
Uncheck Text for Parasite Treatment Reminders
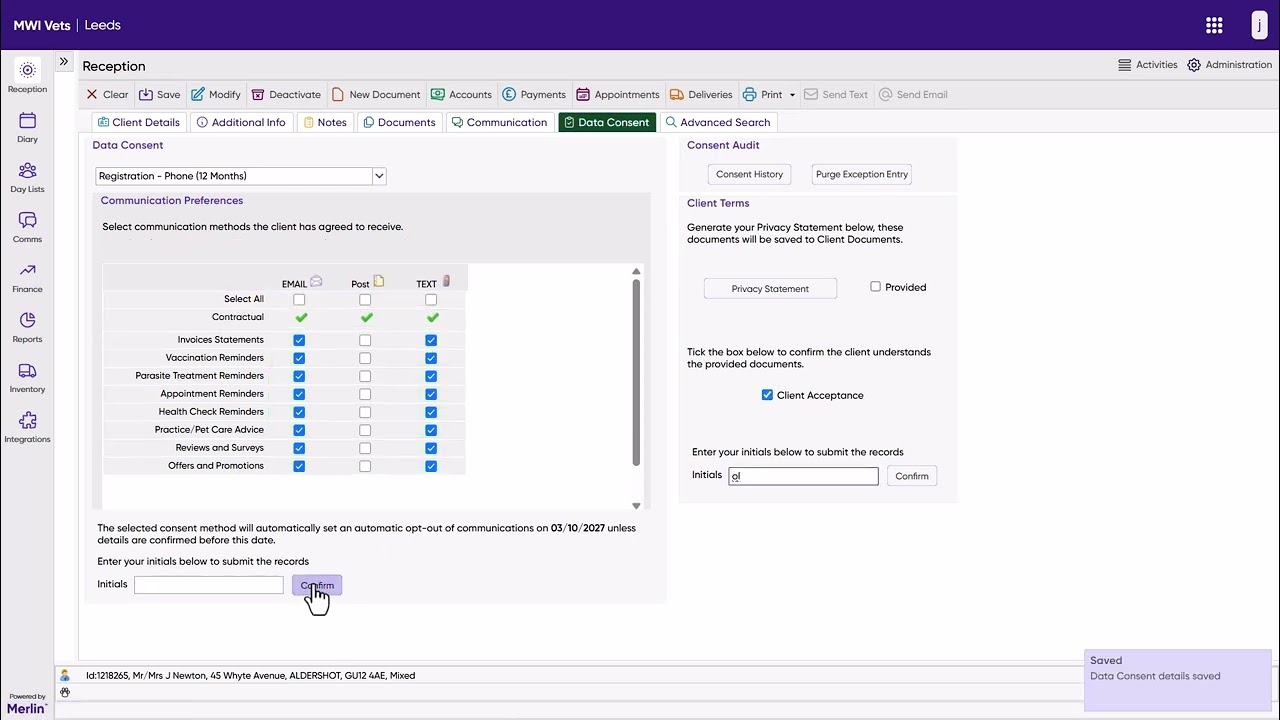(431, 376)
